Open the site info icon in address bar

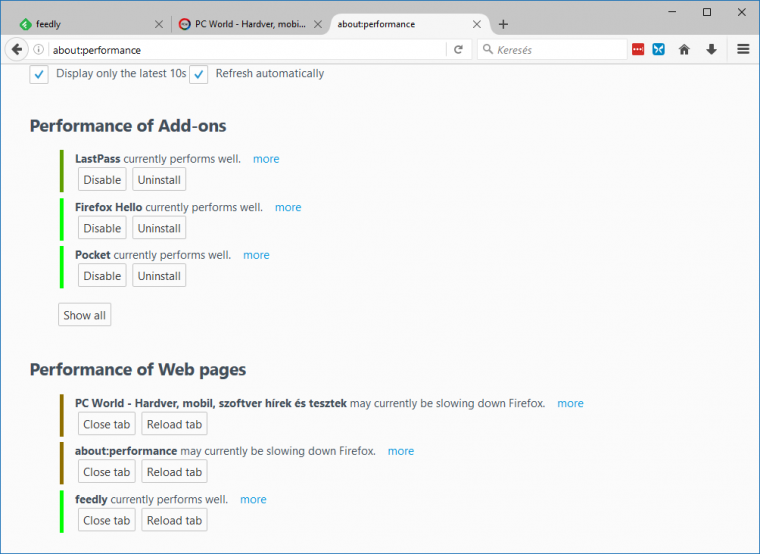pyautogui.click(x=39, y=49)
